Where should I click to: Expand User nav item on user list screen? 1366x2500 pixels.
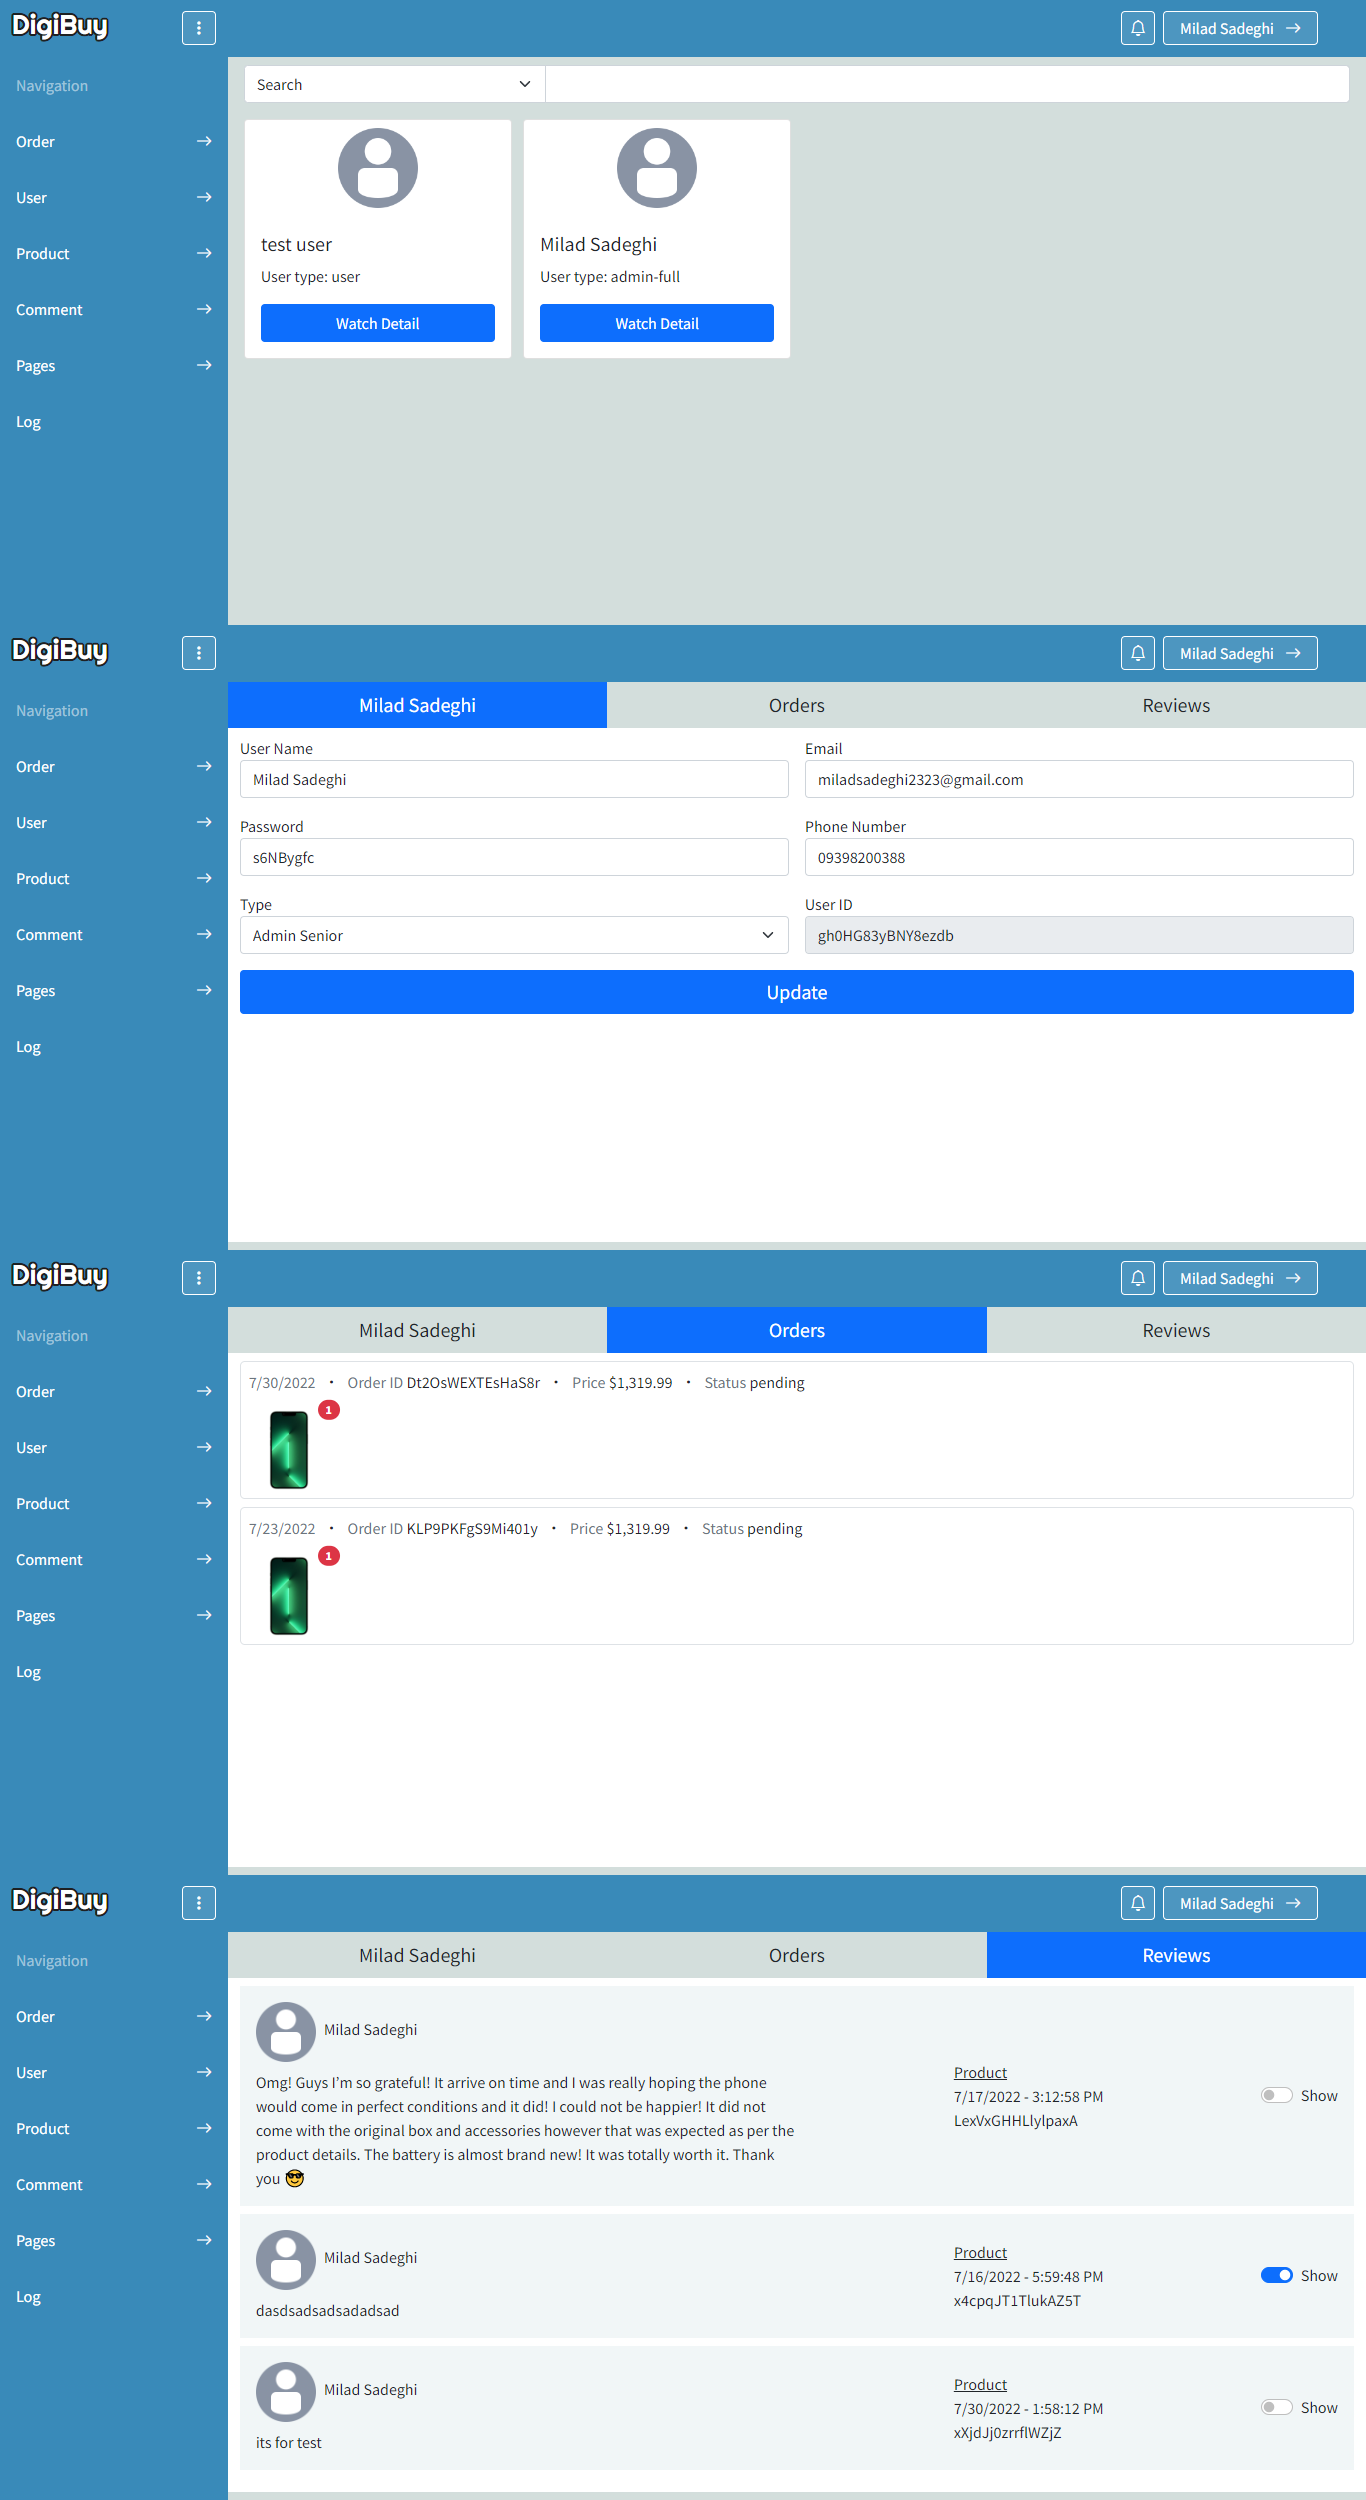114,198
